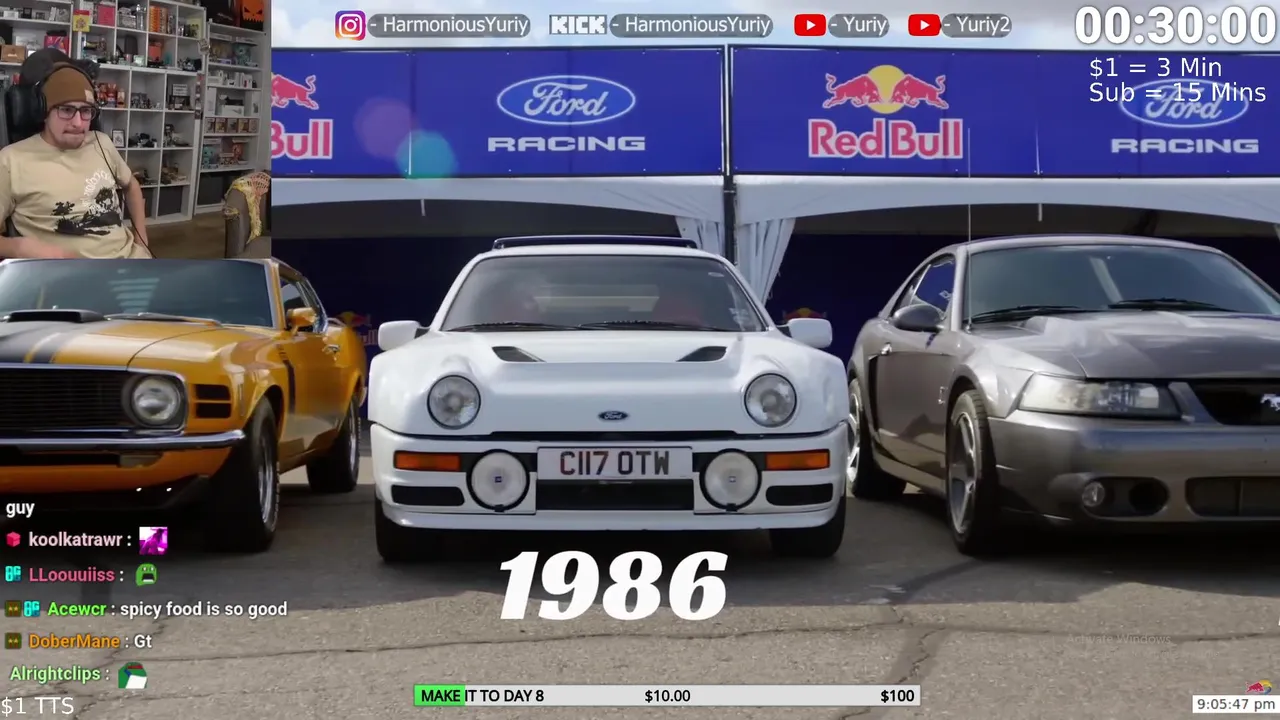Click the Ford Racing logo on left banner
Image resolution: width=1280 pixels, height=720 pixels.
click(566, 113)
